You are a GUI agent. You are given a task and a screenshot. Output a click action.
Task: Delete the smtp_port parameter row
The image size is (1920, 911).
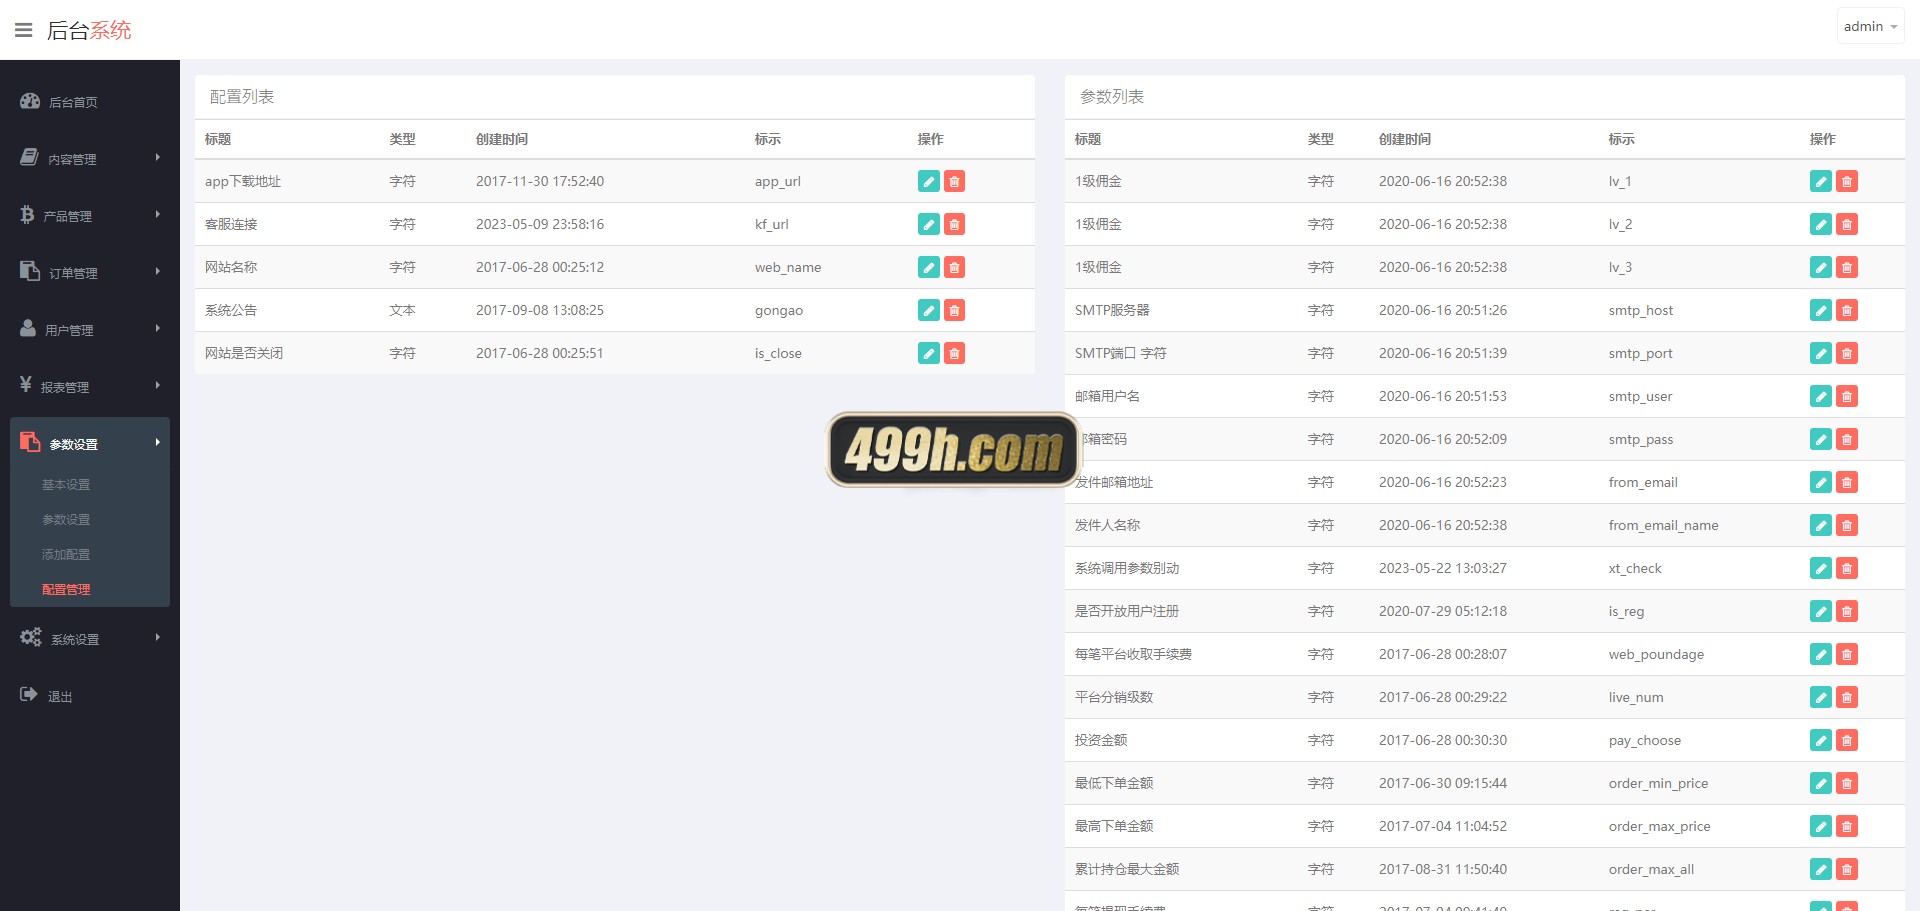pyautogui.click(x=1847, y=353)
